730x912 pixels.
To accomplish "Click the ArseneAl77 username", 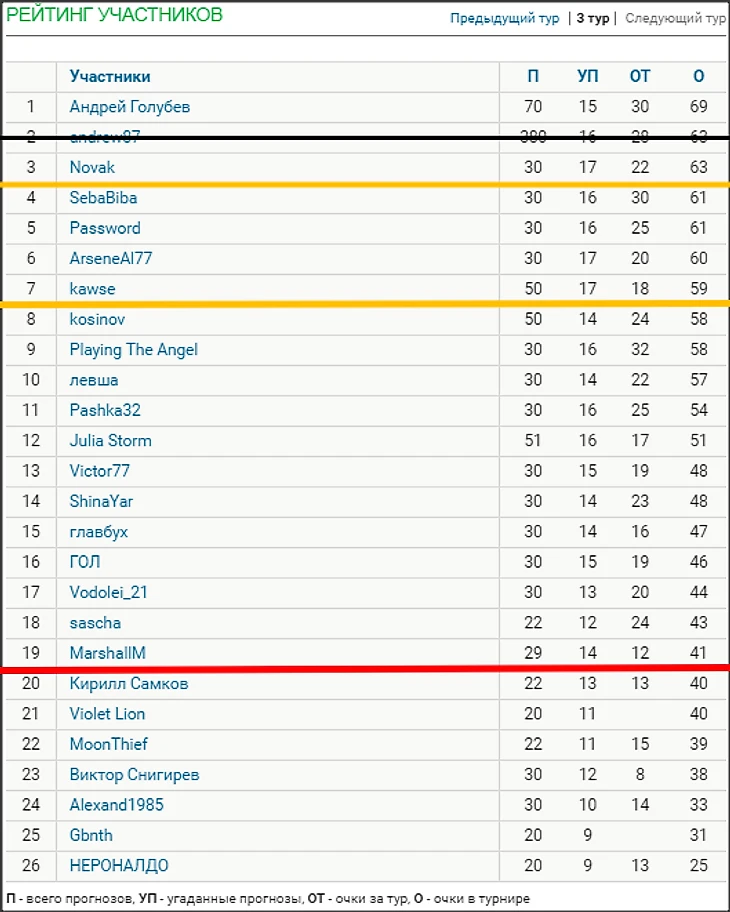I will 111,258.
